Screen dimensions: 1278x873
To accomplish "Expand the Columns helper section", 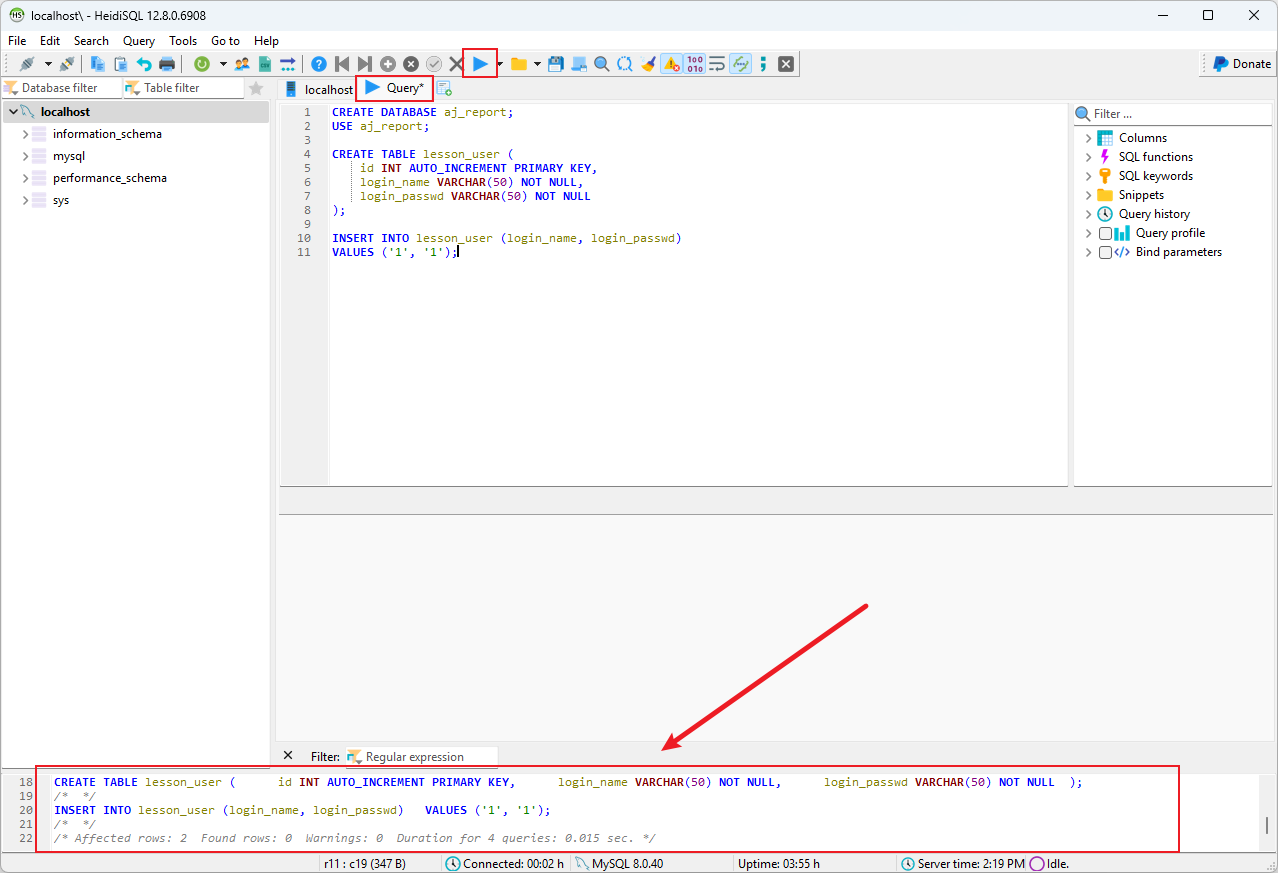I will 1089,138.
